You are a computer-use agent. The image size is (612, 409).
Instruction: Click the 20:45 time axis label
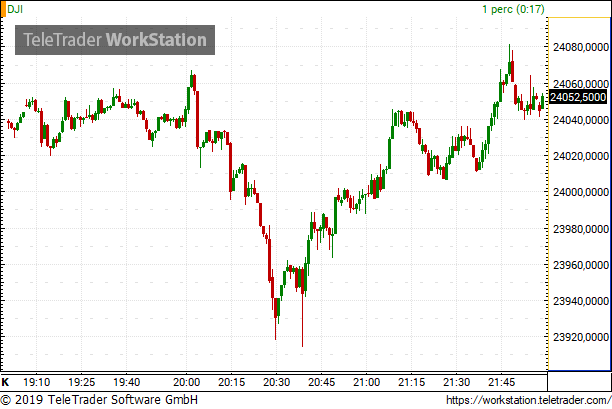pos(321,382)
